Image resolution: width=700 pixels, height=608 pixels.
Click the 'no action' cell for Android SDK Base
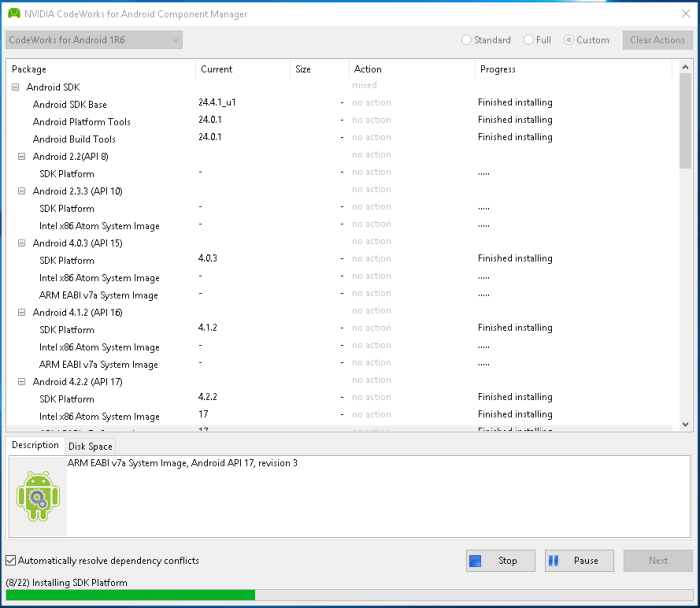[371, 103]
